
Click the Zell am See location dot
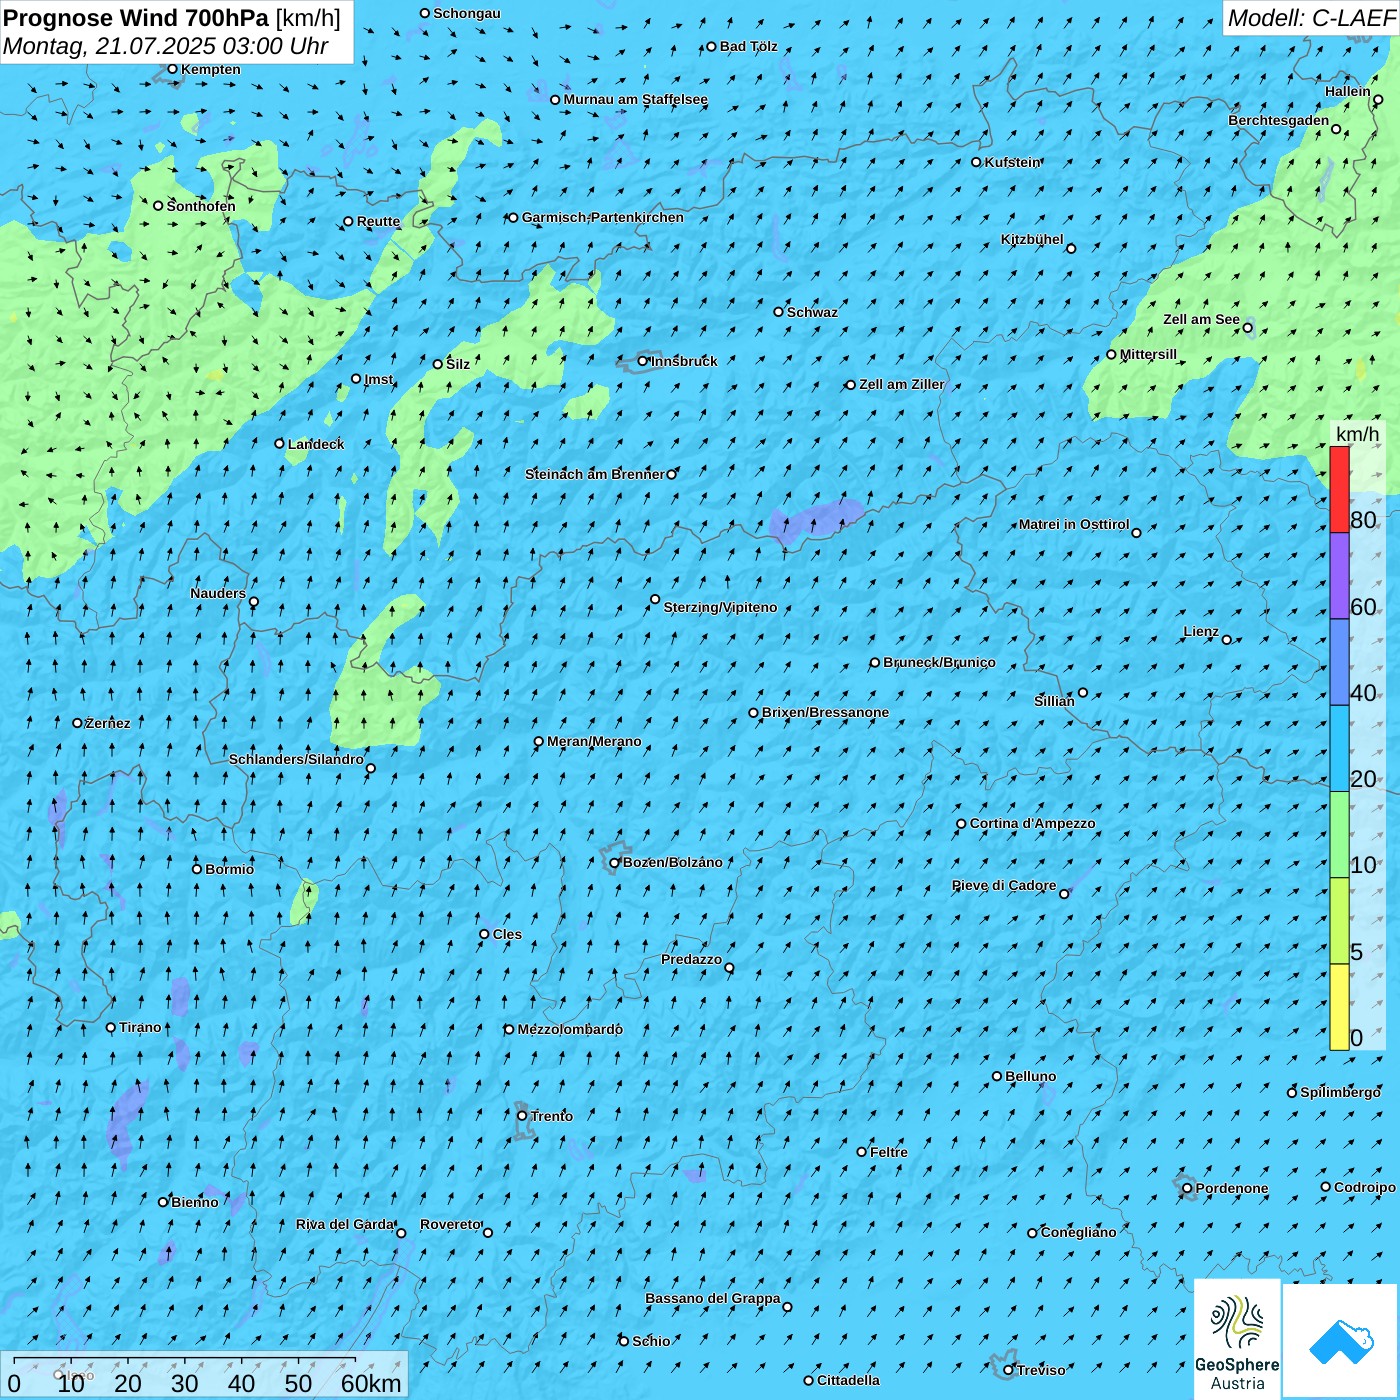coord(1247,327)
